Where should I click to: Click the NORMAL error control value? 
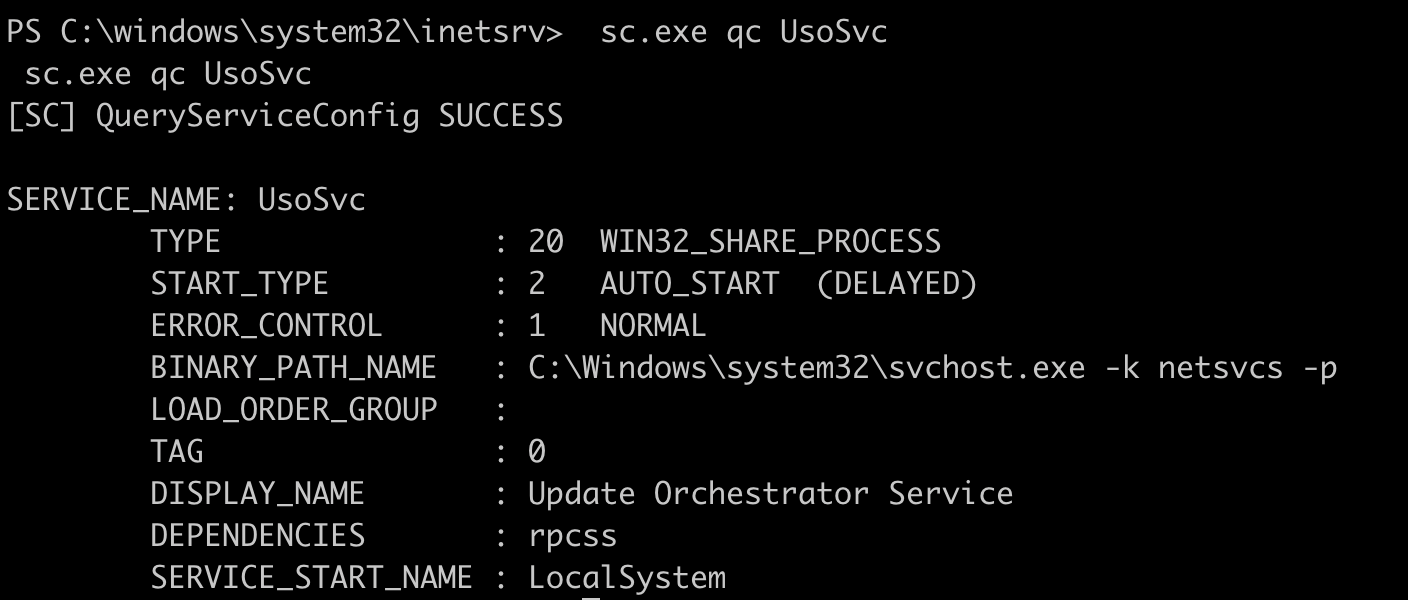(x=653, y=326)
